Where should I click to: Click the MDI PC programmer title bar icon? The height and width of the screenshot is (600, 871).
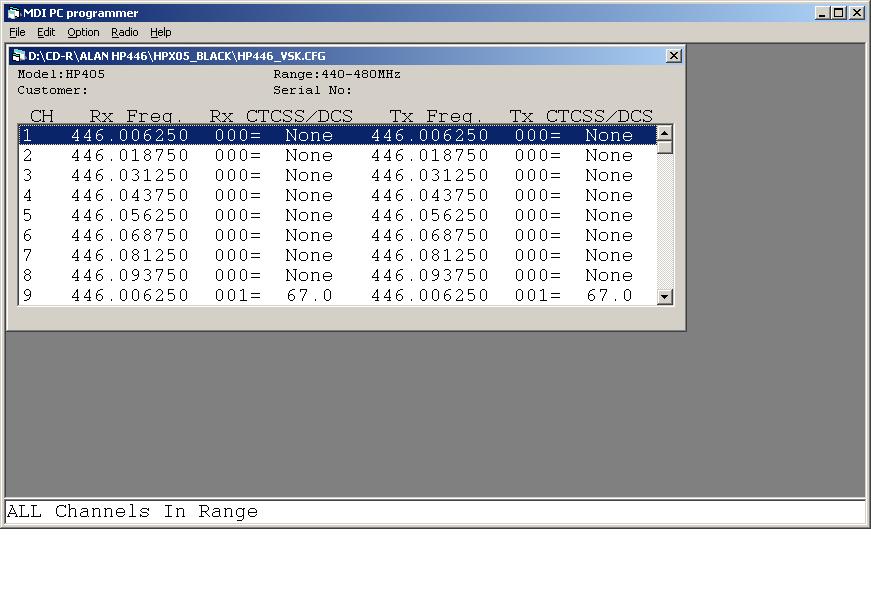13,13
